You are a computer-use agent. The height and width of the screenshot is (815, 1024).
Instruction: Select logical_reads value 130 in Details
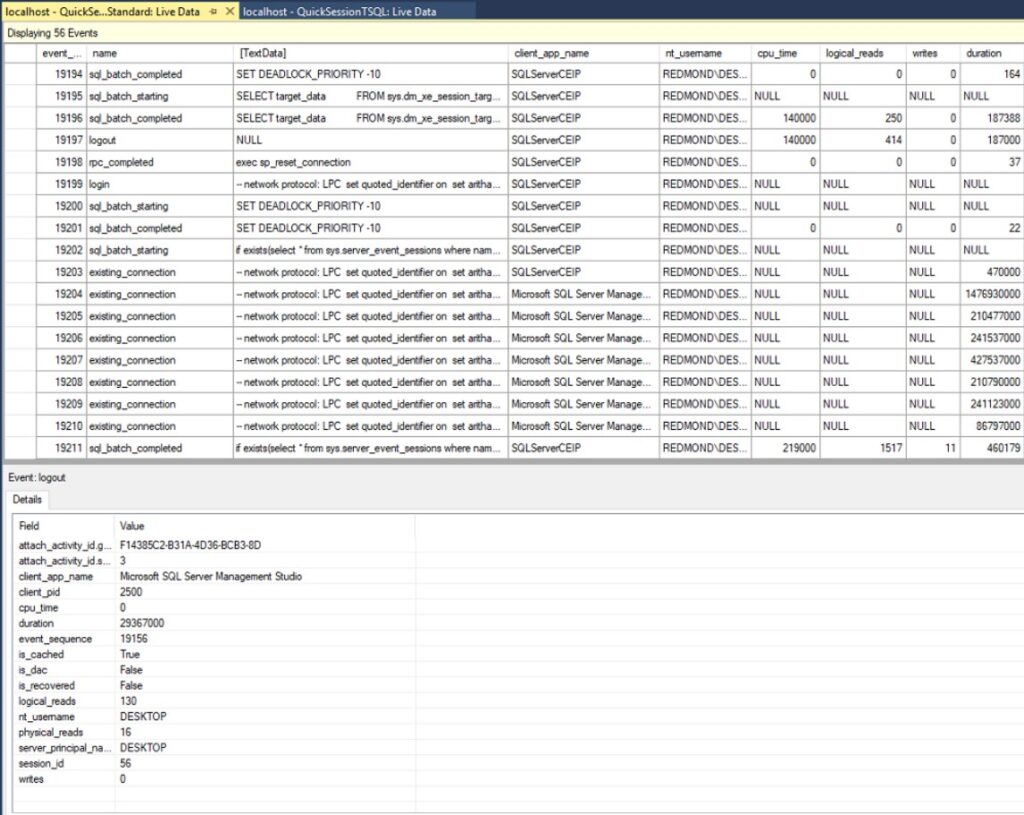[x=128, y=701]
